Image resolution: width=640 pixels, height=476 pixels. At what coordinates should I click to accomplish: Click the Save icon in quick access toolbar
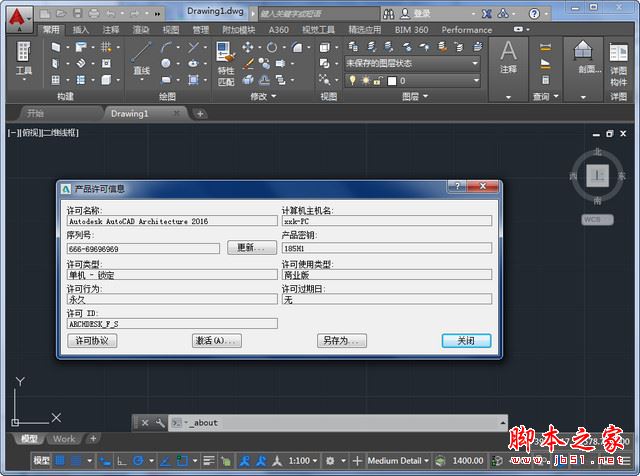click(77, 13)
